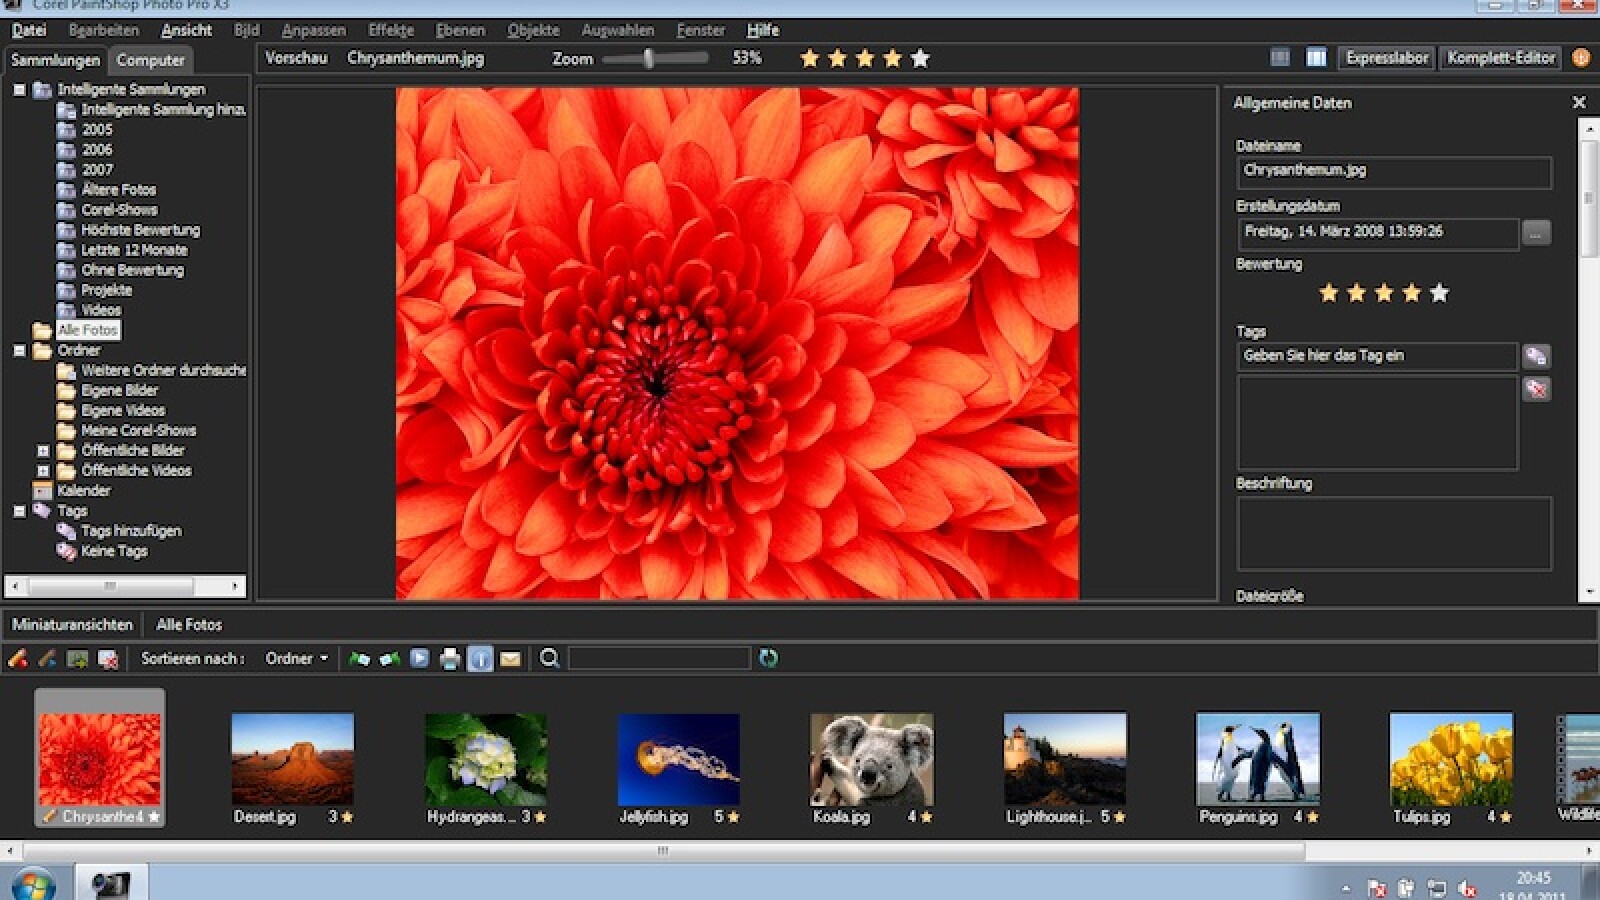Open the Sortieren nach Ordner dropdown

click(296, 658)
